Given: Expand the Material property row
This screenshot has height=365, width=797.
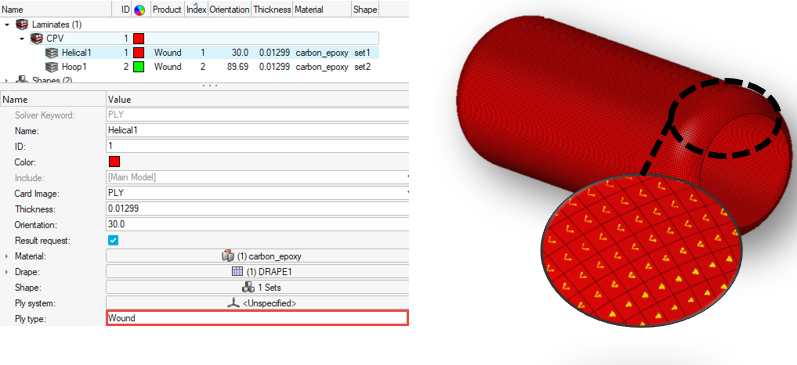Looking at the screenshot, I should tap(6, 256).
